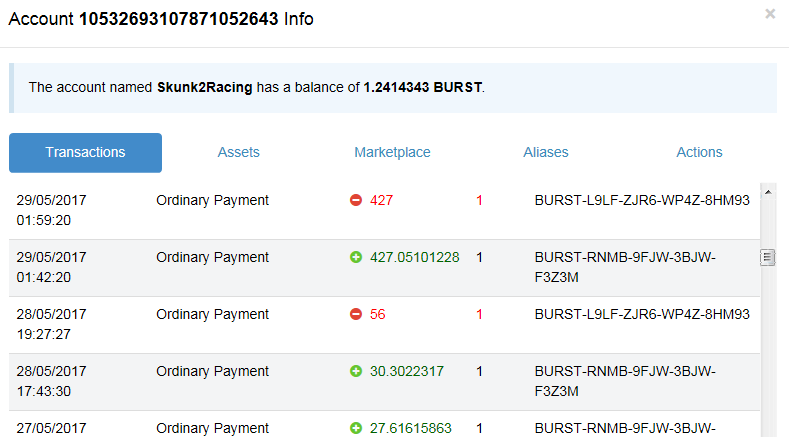Click the red fee 1 in the 427 row
Screen dimensions: 789x437
coord(480,200)
